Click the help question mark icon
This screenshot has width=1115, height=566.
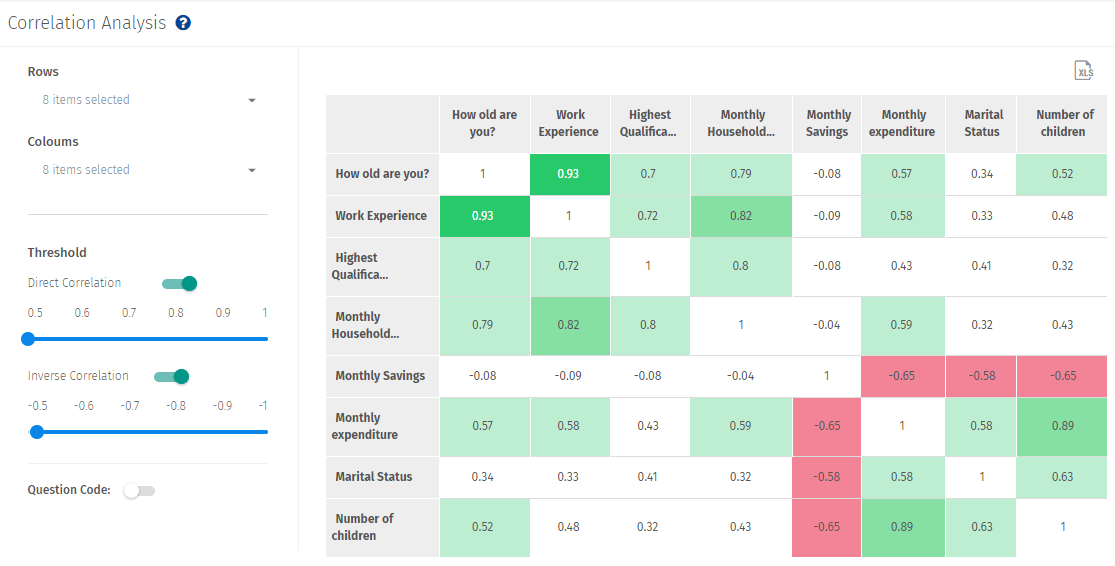183,23
